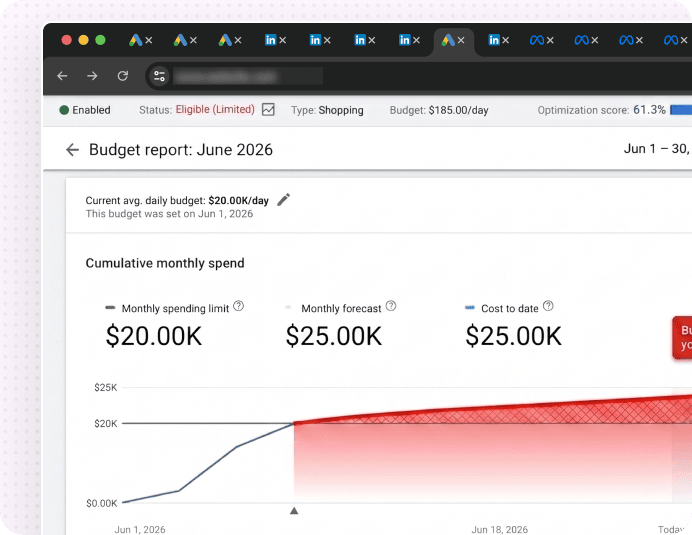Click the triangle marker below the chart
The height and width of the screenshot is (535, 692).
[294, 511]
